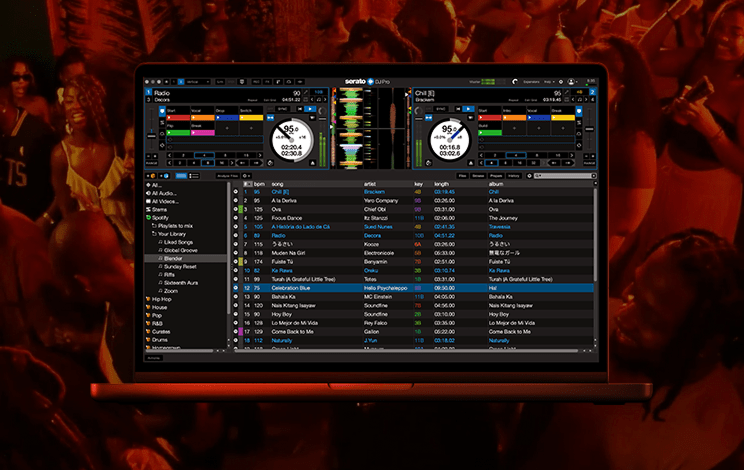Trigger the pink Break cue on Radio deck
Viewport: 744px width, 470px height.
coord(203,133)
